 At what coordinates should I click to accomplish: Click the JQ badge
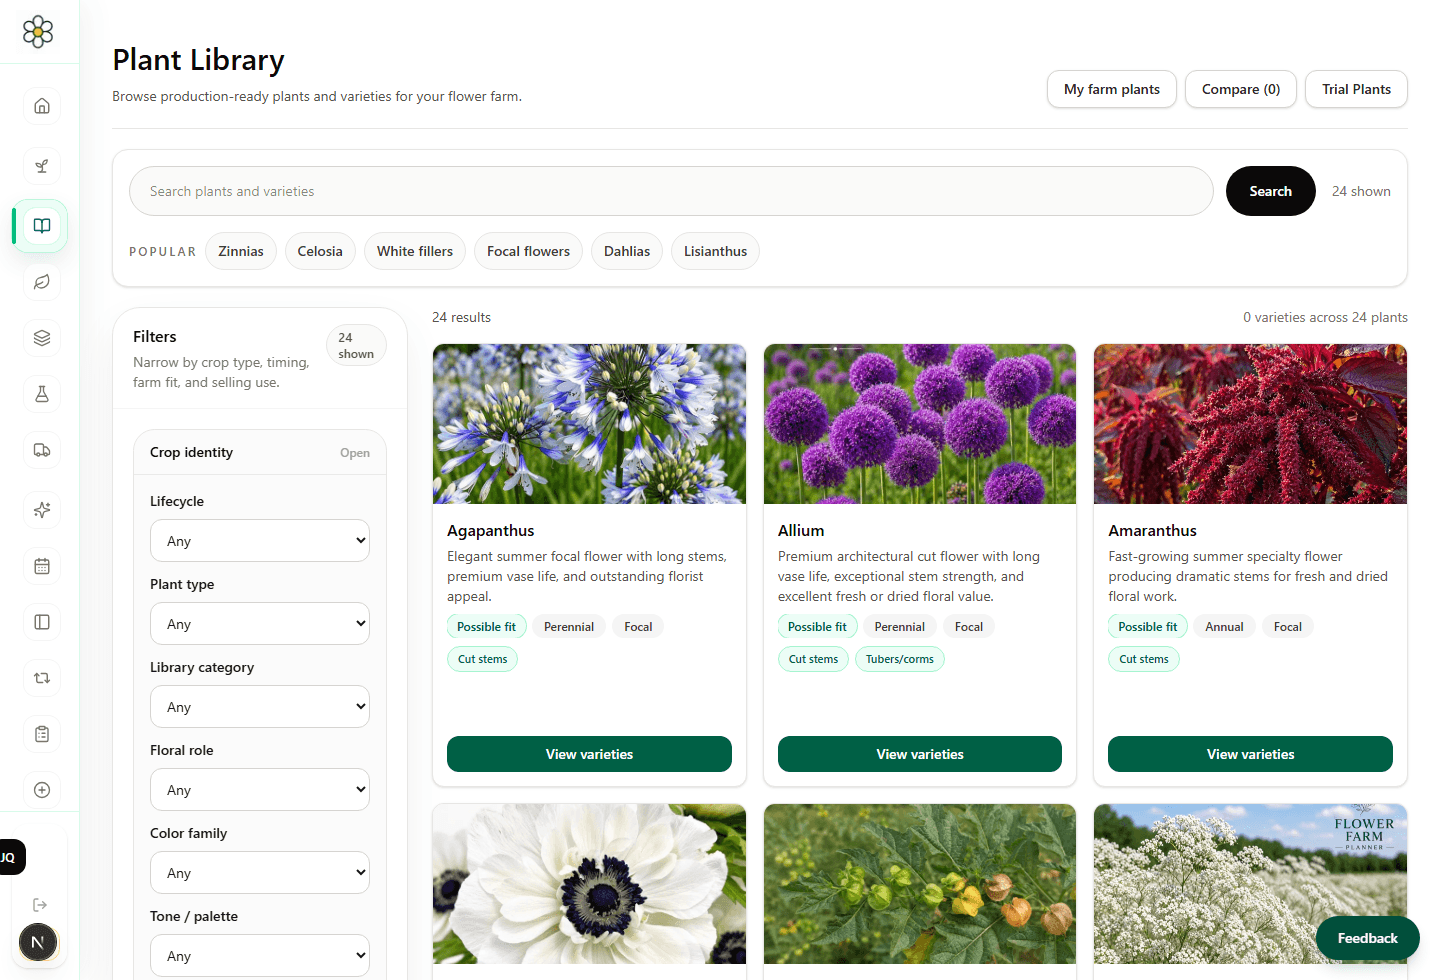(x=10, y=857)
